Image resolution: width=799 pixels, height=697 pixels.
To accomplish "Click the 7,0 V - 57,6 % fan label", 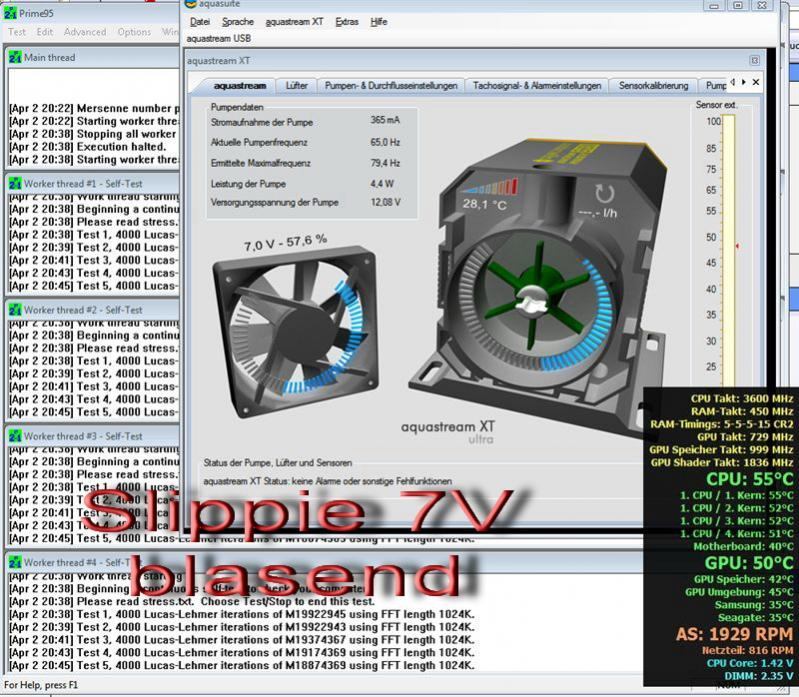I will point(285,243).
